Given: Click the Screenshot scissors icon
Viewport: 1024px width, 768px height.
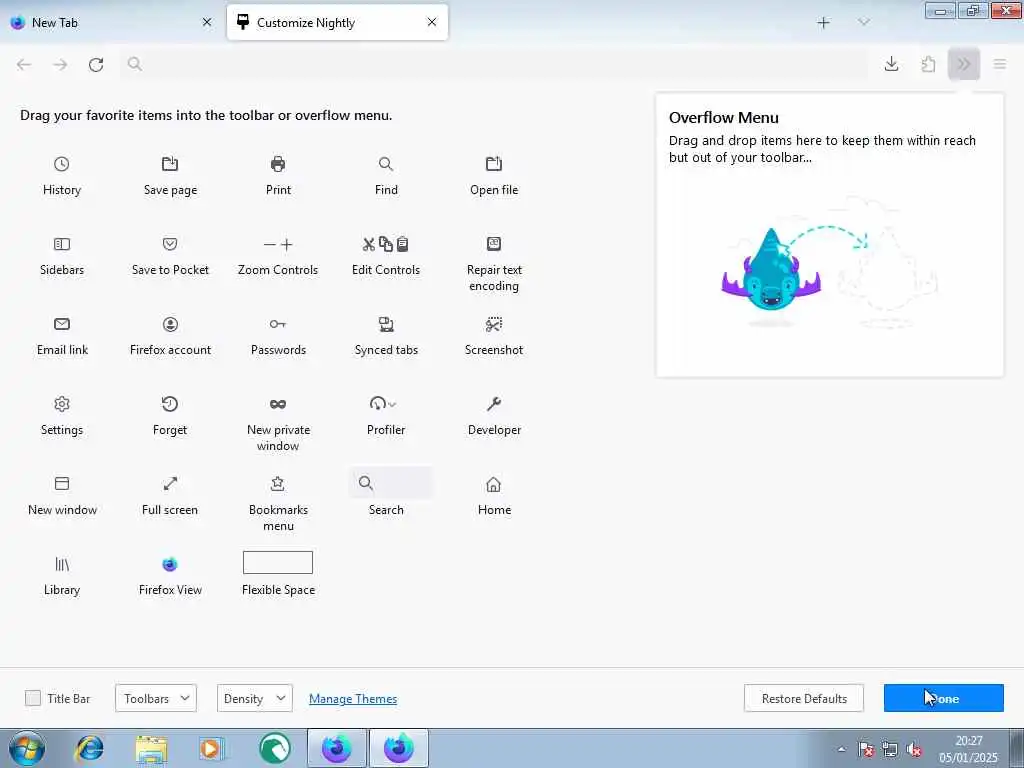Looking at the screenshot, I should pyautogui.click(x=494, y=324).
